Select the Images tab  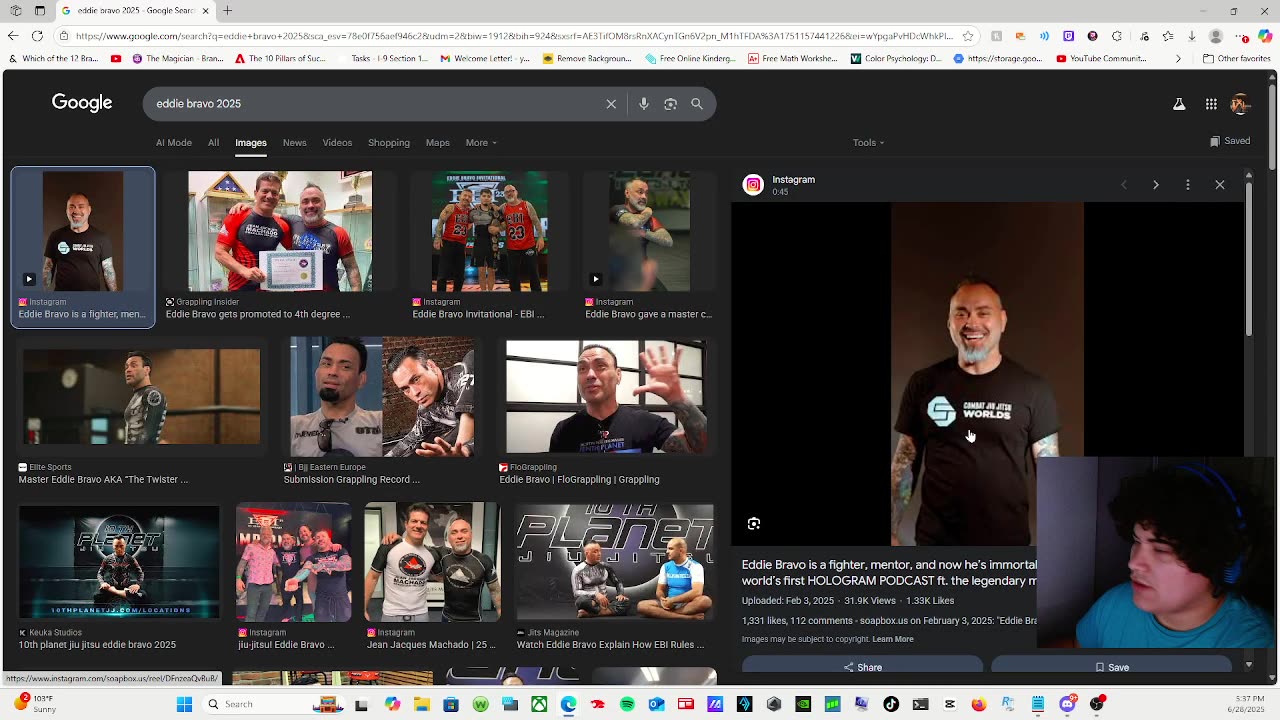click(x=251, y=143)
